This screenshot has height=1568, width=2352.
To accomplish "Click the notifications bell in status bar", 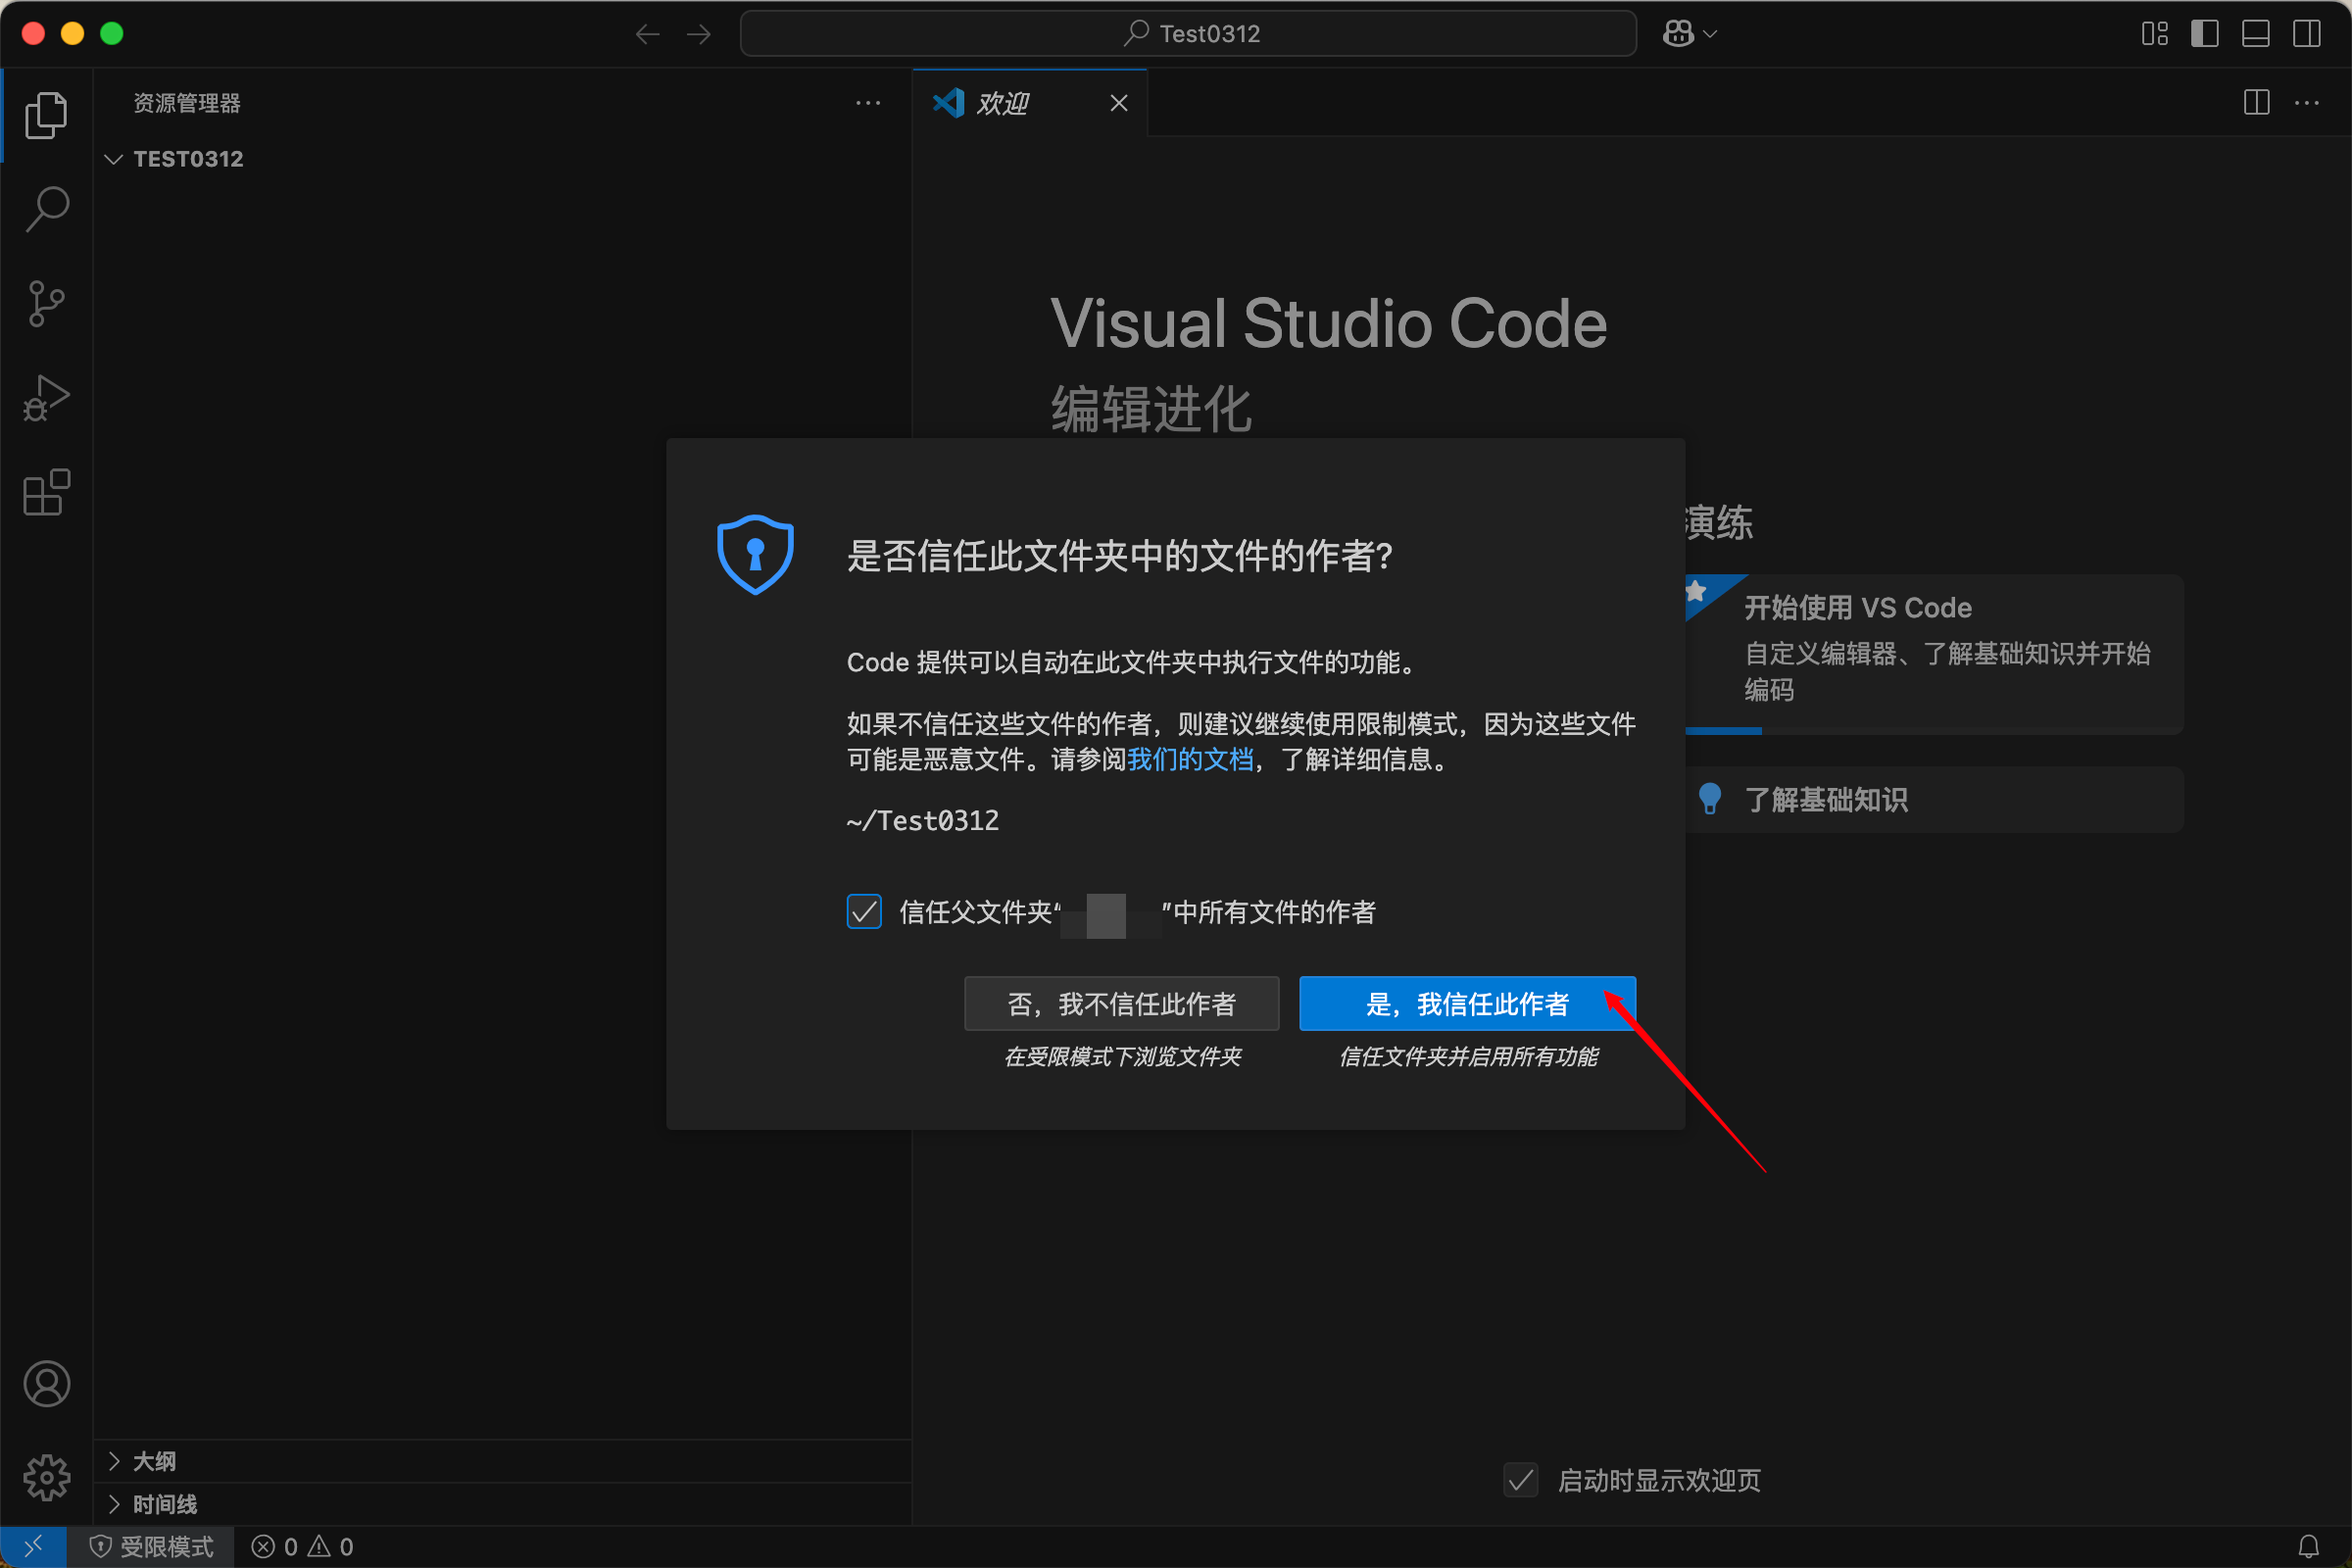I will (x=2308, y=1547).
